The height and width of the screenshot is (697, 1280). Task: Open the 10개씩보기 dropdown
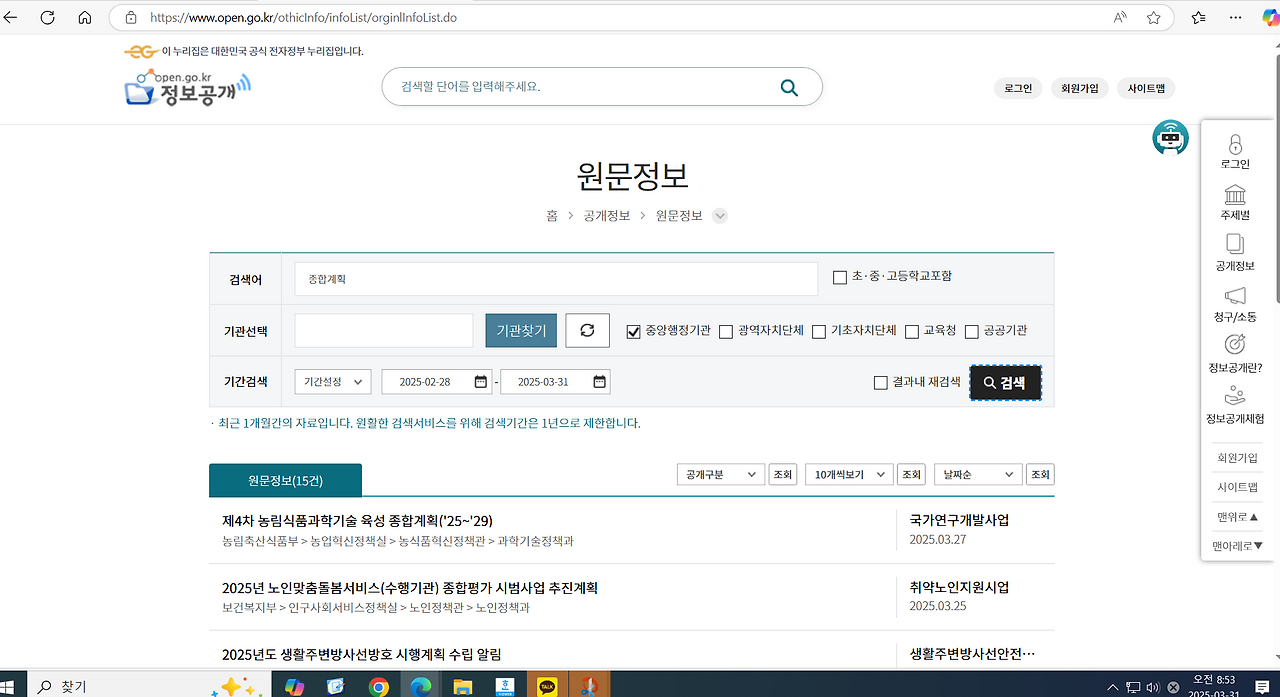click(849, 474)
